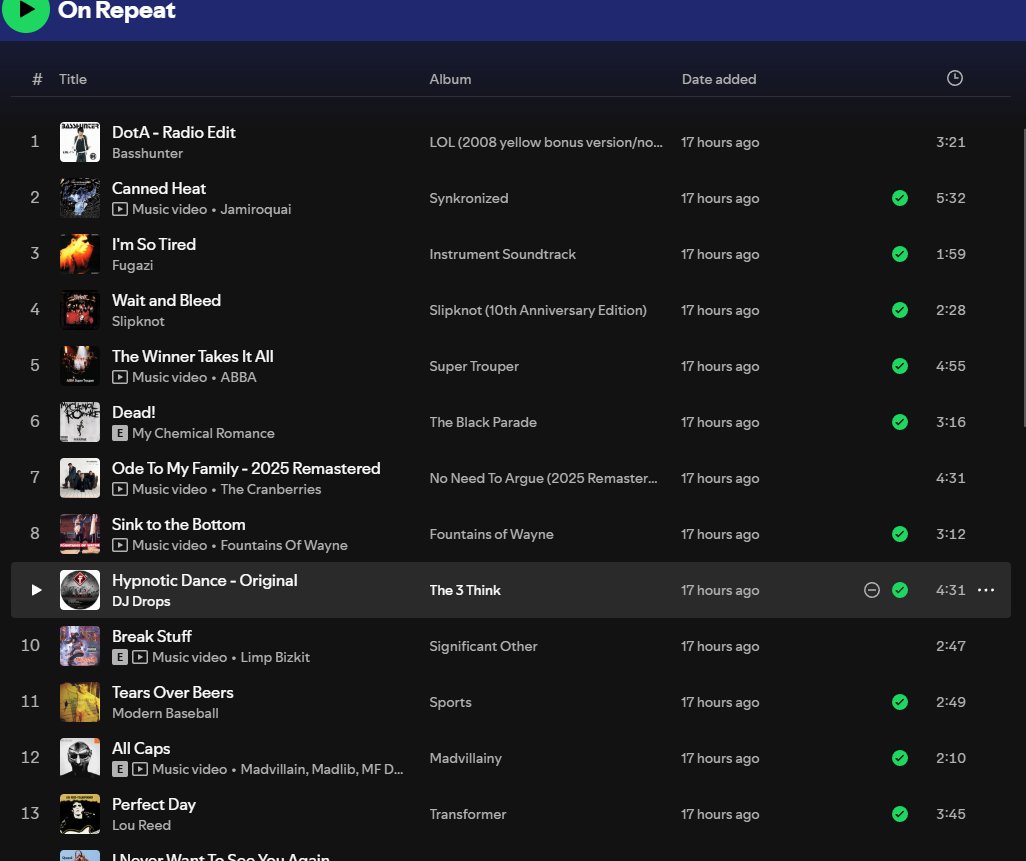
Task: Click the Ode To My Family cover
Action: (80, 478)
